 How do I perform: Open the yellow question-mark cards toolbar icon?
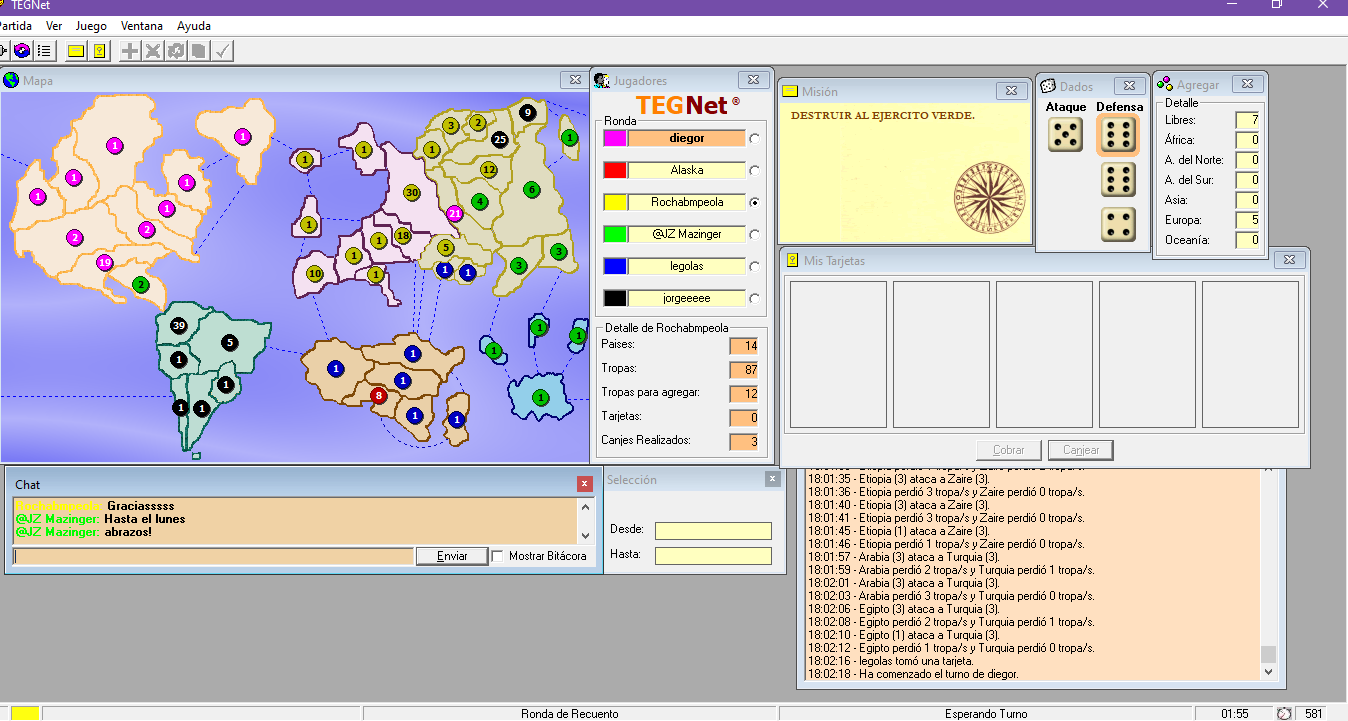(99, 50)
